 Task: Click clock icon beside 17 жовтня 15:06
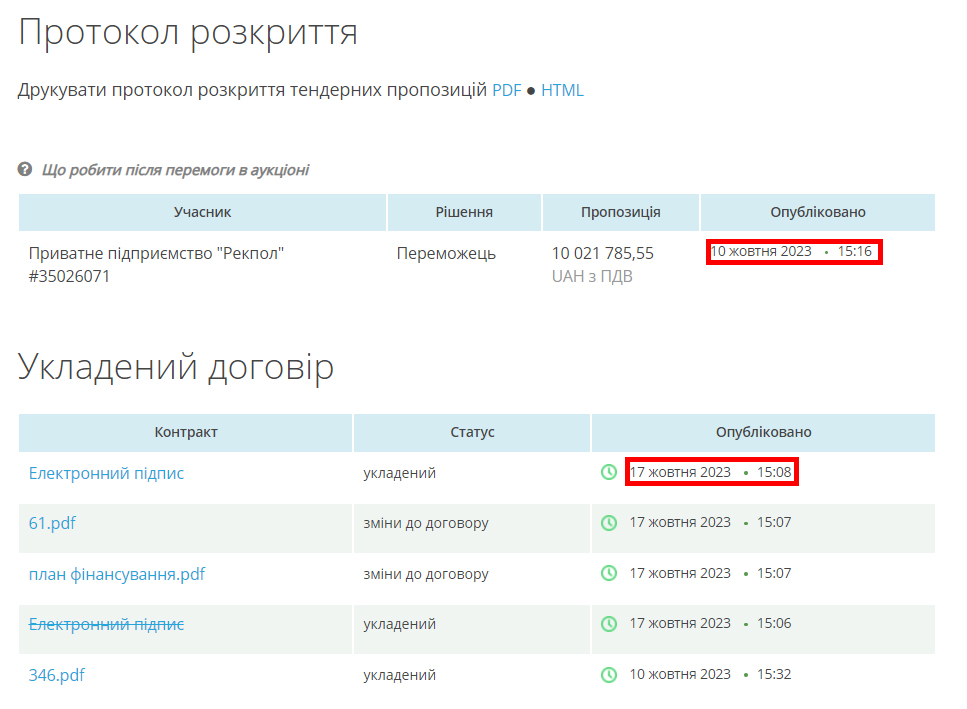pos(609,623)
